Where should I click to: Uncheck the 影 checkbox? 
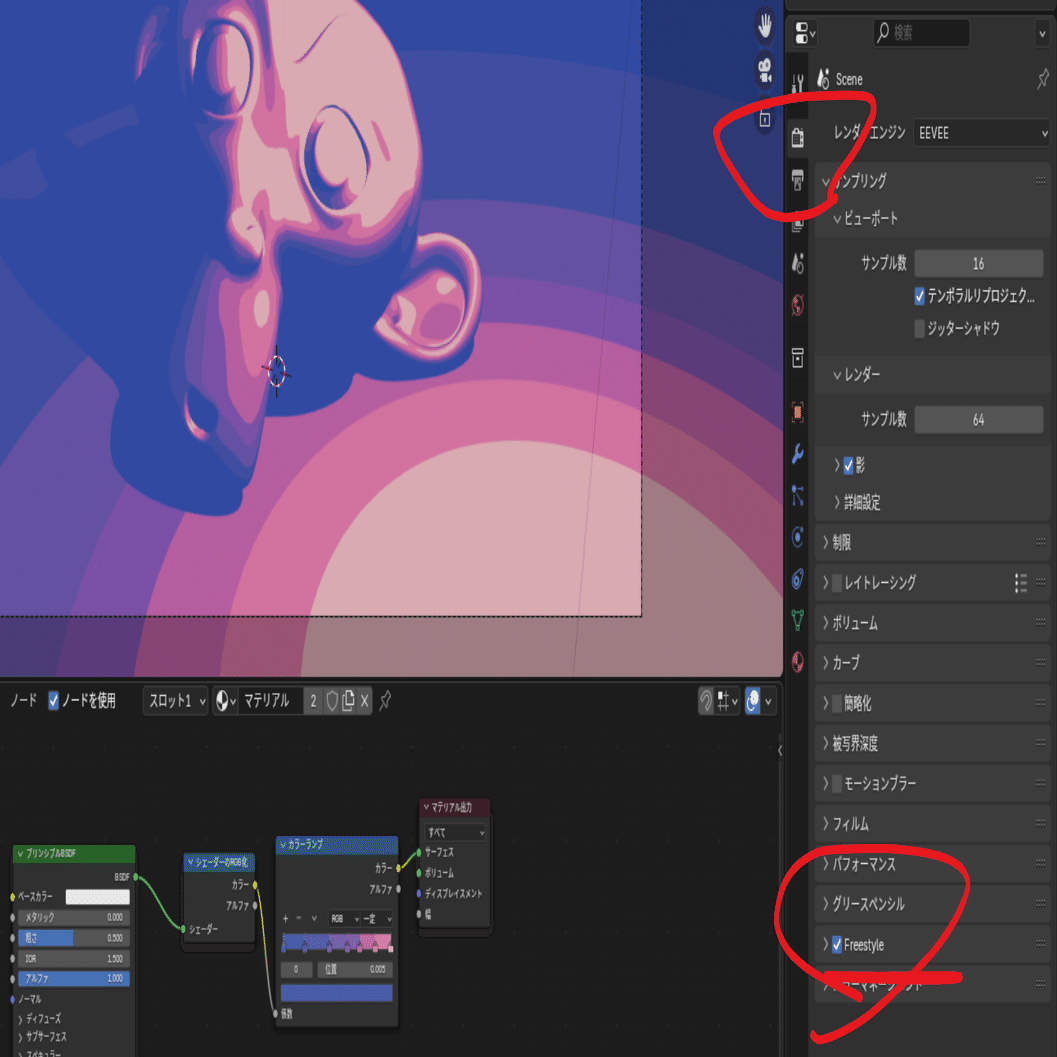848,465
